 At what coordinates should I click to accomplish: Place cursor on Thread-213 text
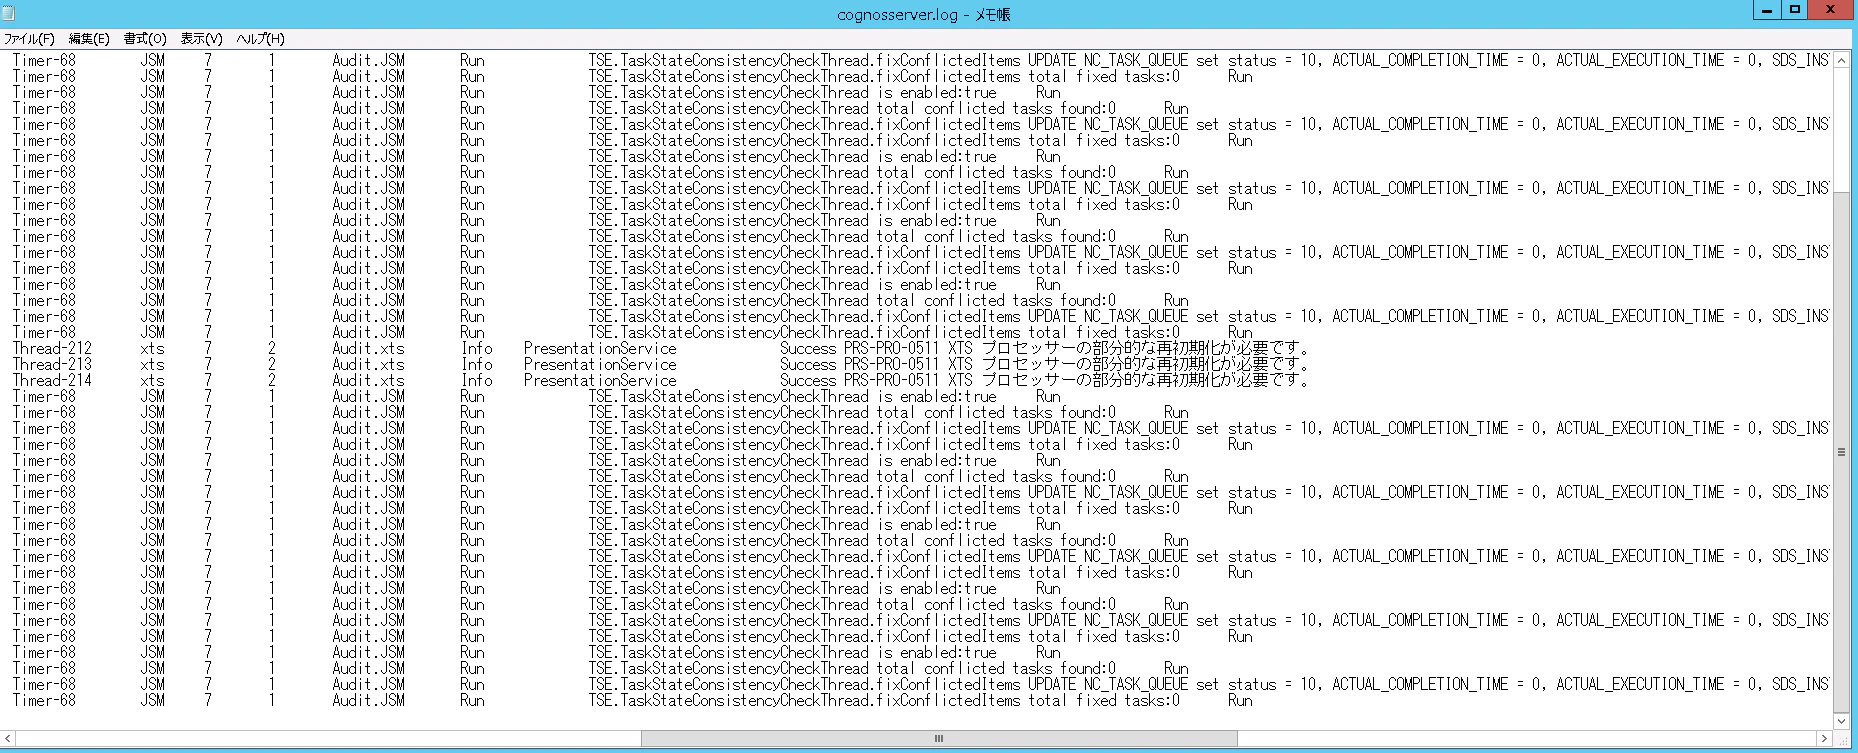coord(52,365)
